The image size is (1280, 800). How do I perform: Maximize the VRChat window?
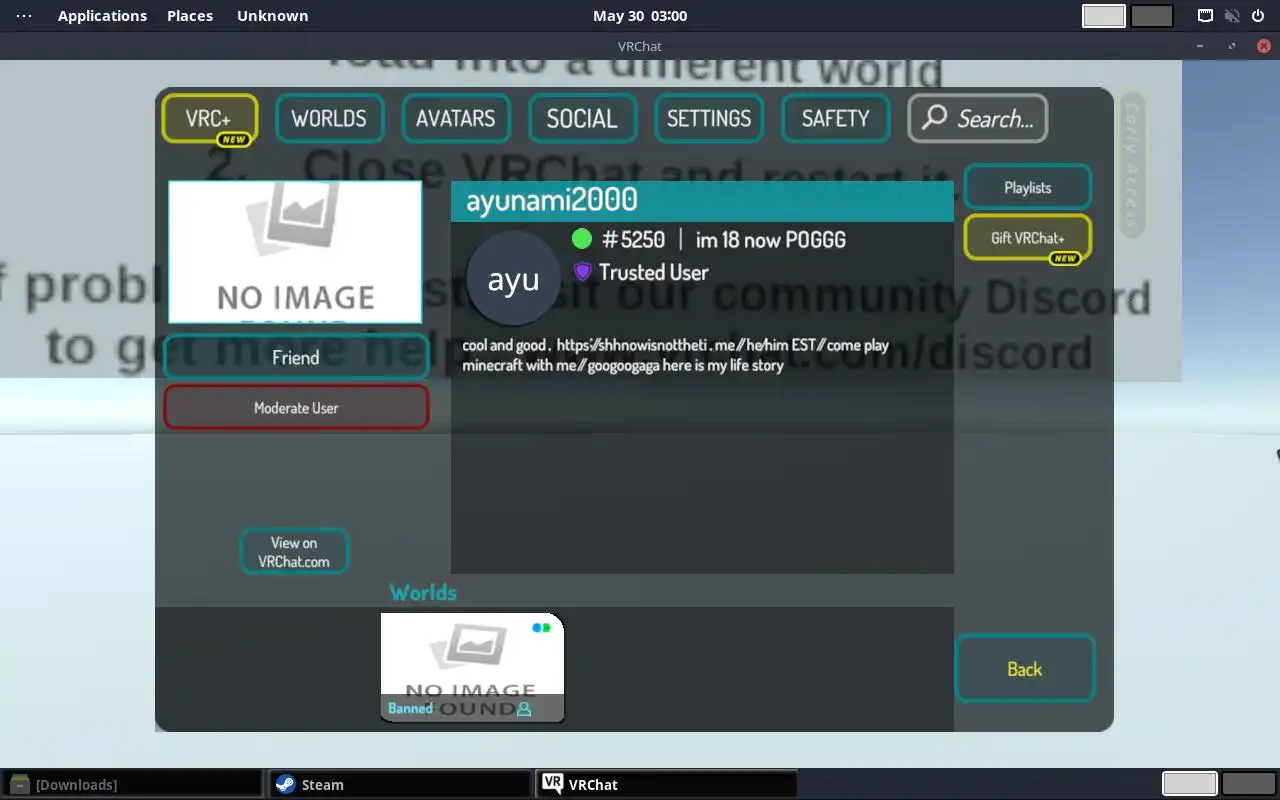pos(1232,46)
